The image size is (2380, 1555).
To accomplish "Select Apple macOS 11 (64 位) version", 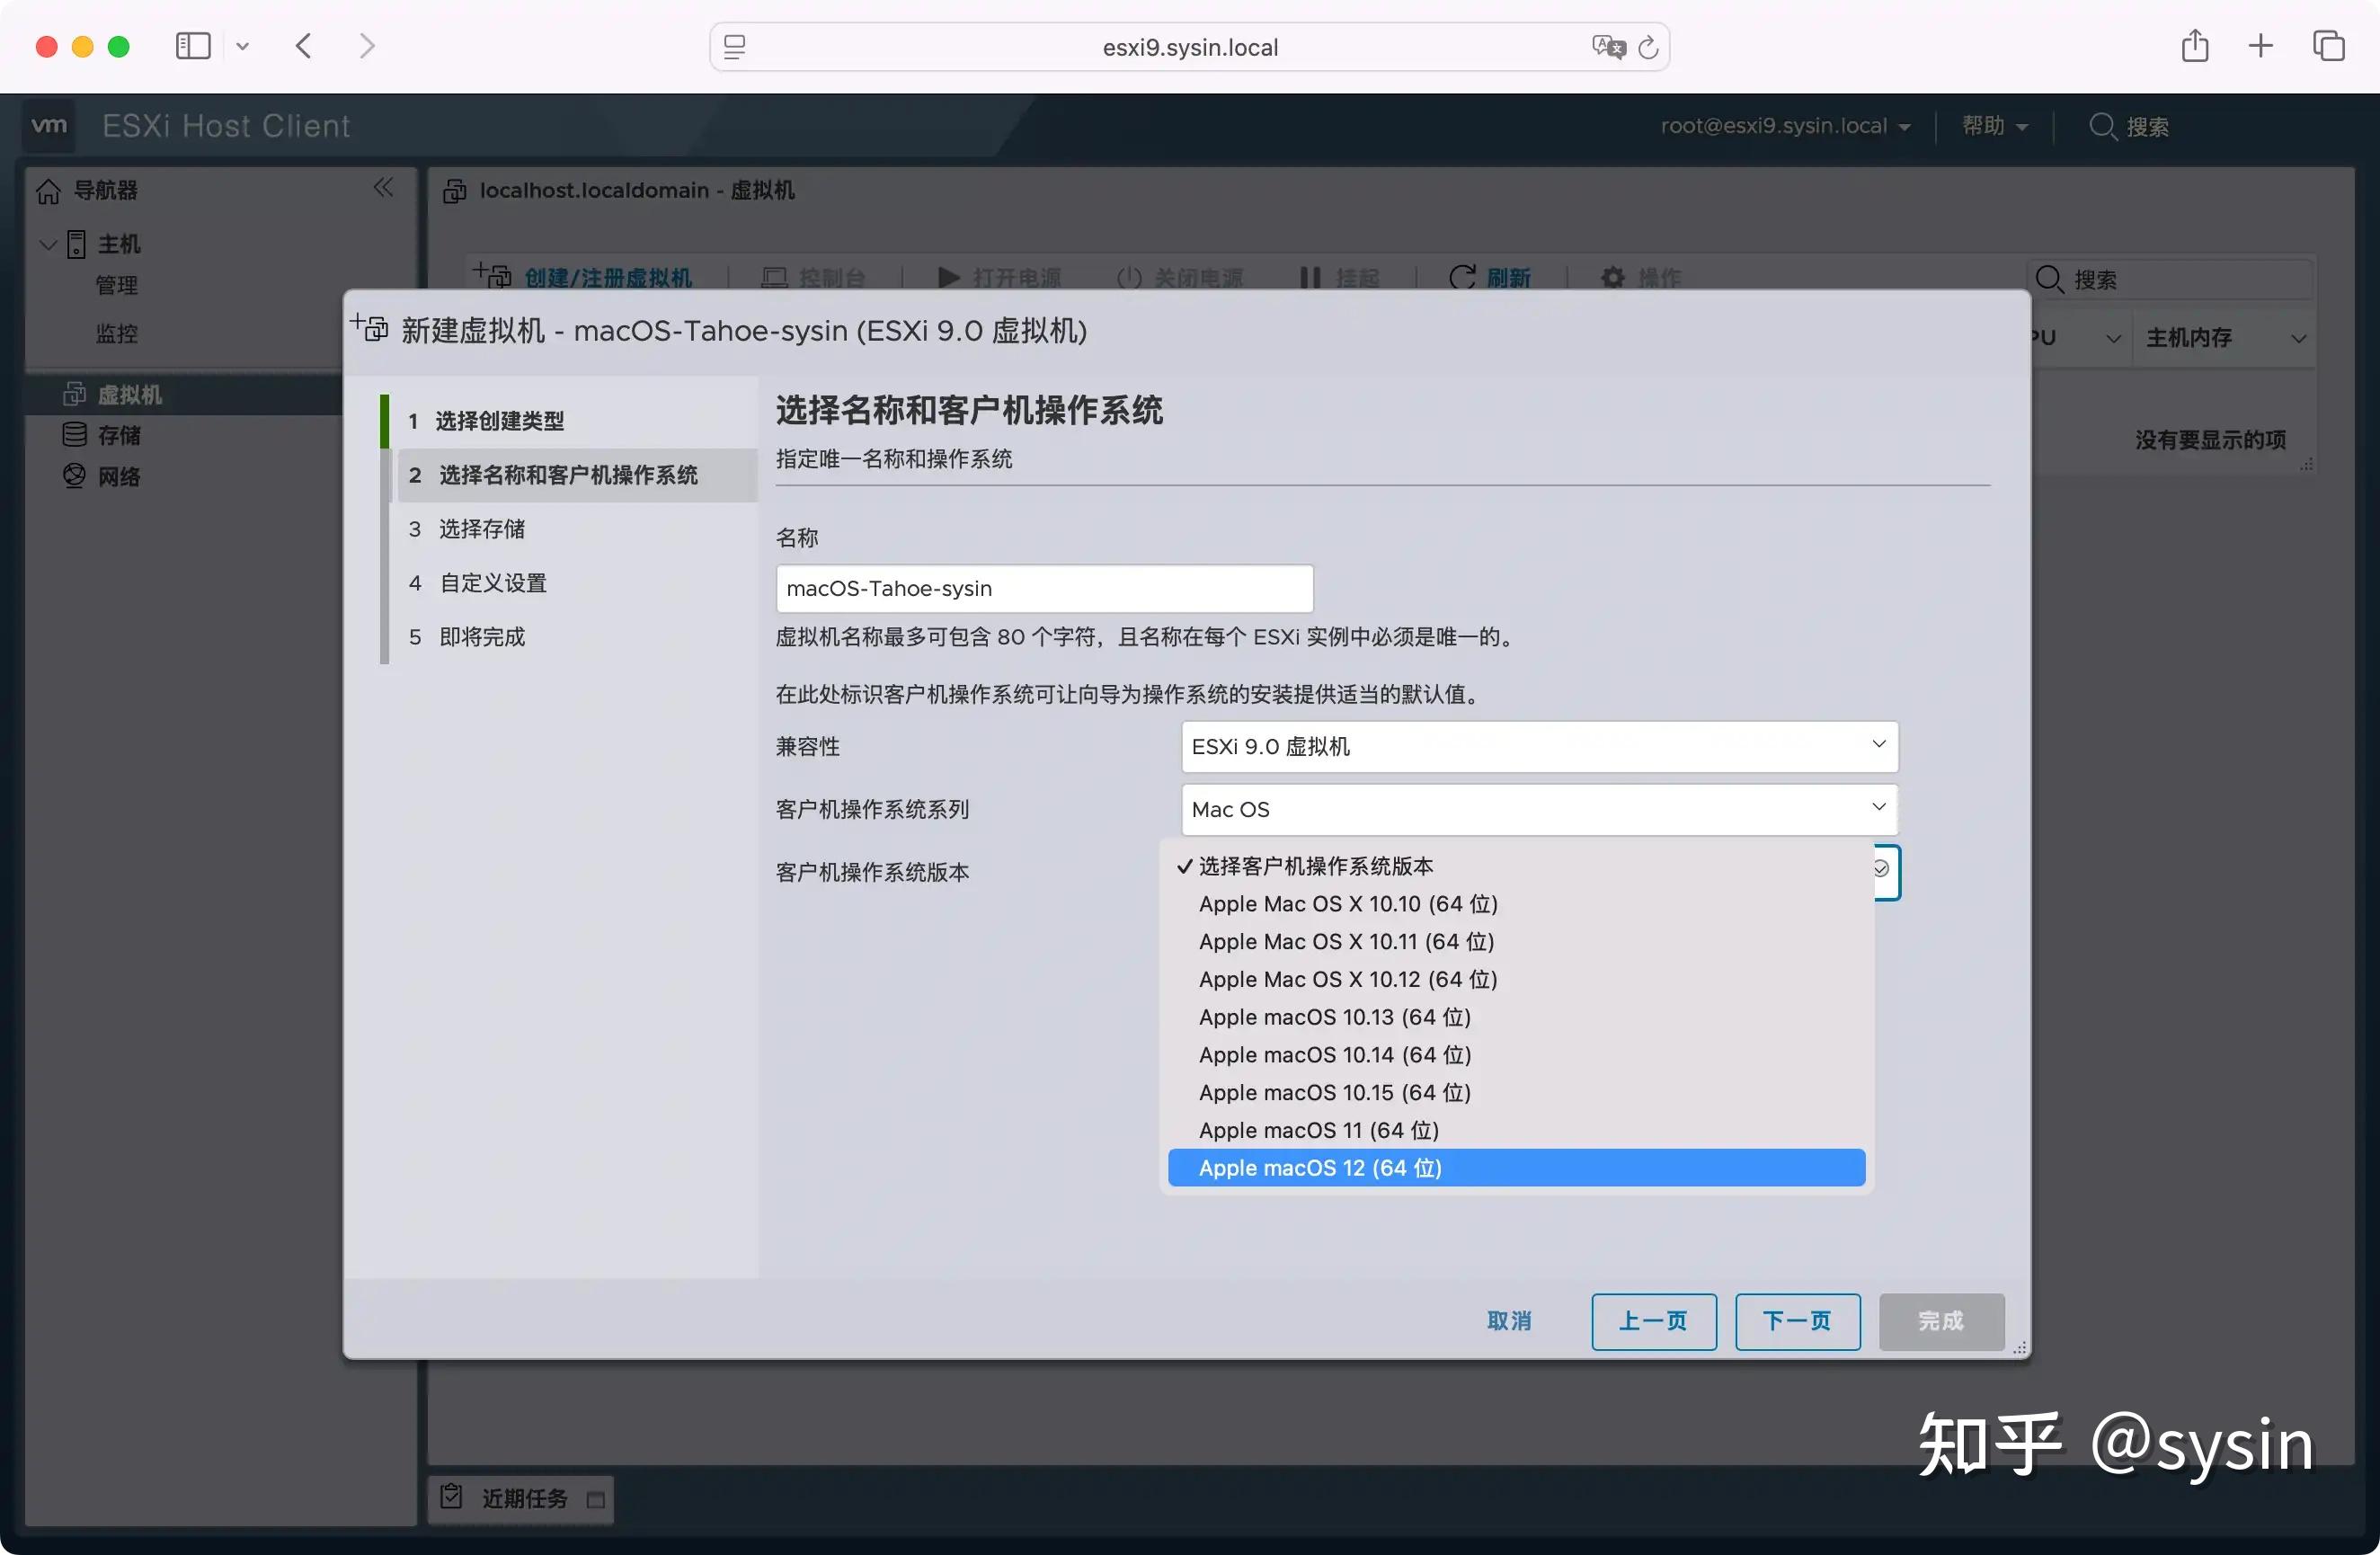I will pos(1318,1130).
